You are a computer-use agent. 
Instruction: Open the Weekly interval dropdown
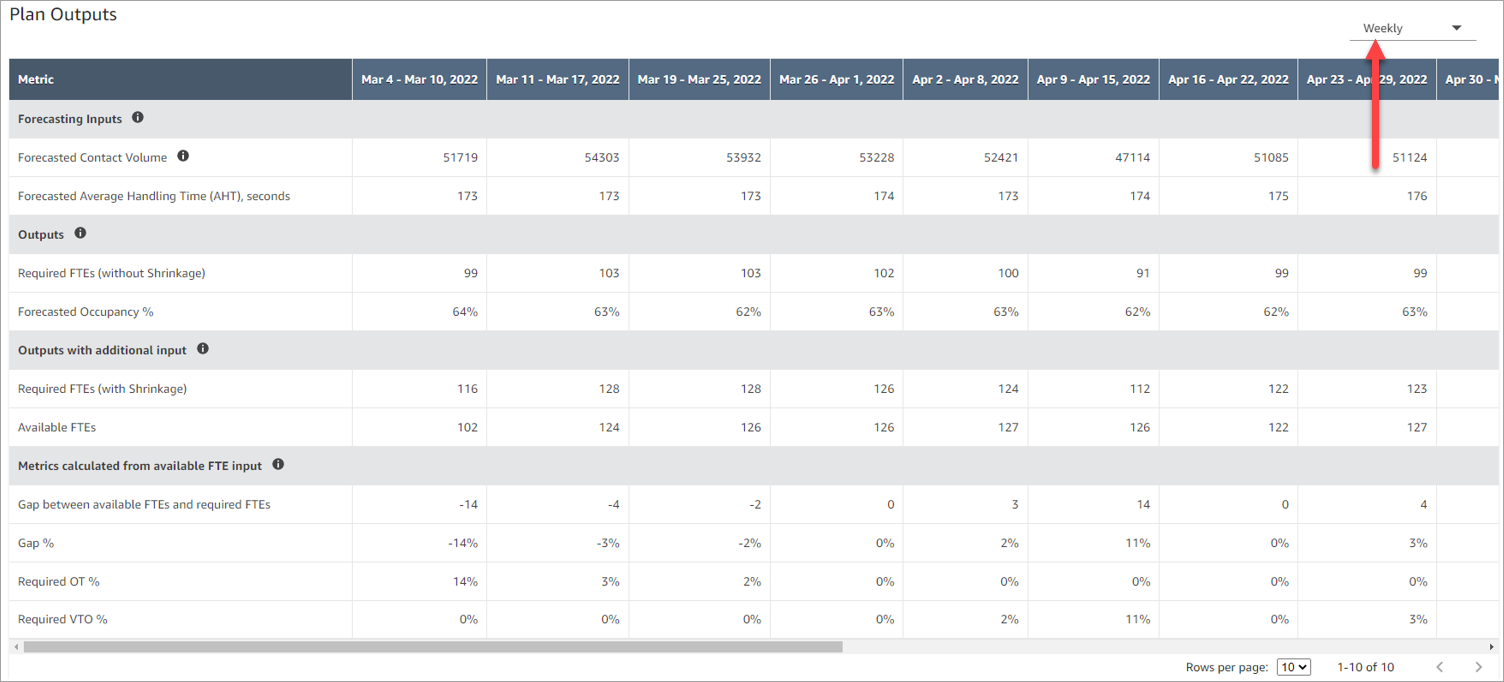(x=1412, y=28)
